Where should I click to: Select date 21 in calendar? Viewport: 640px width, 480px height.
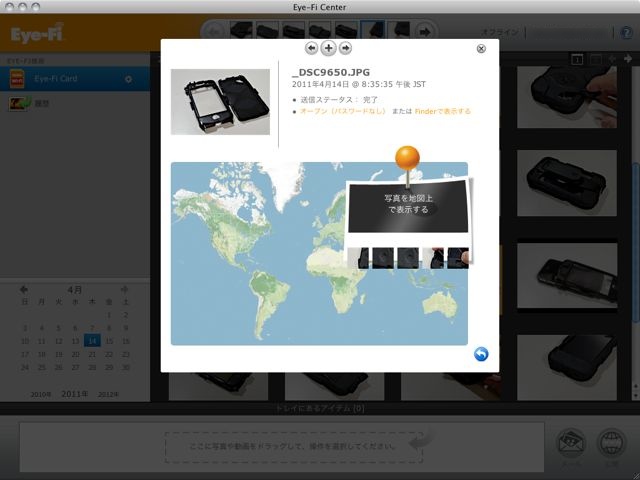[92, 354]
